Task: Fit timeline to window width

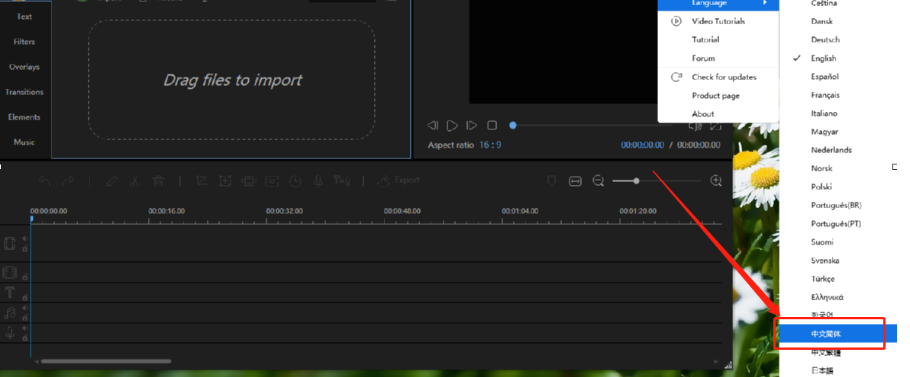Action: click(575, 181)
